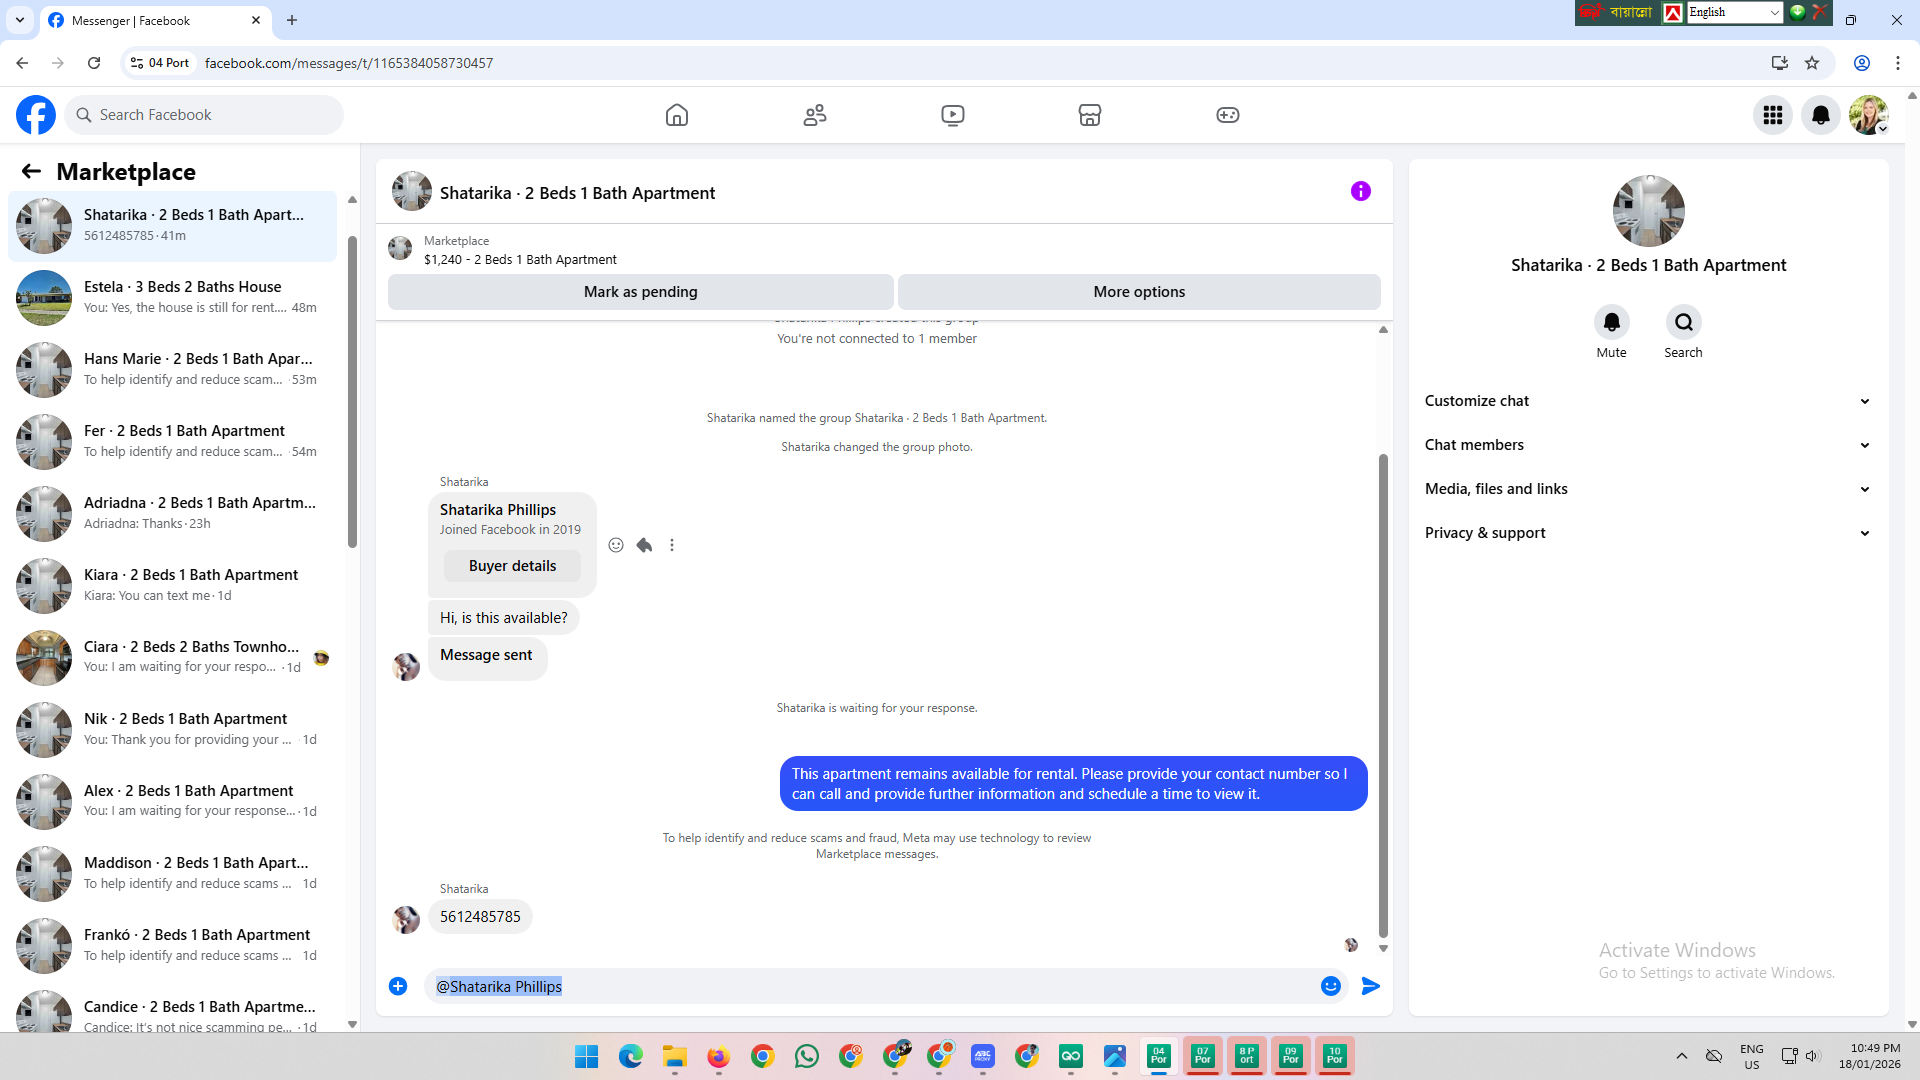Click the blue plus attachment icon
The image size is (1920, 1080).
pyautogui.click(x=398, y=986)
